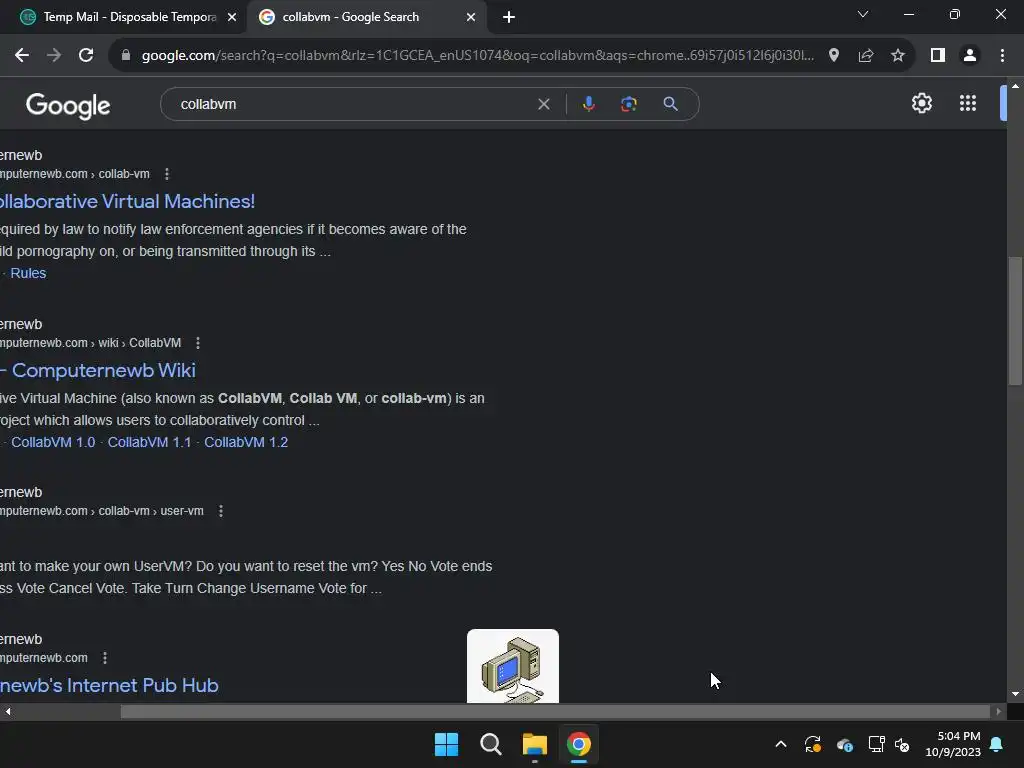
Task: Click the muted volume tray icon
Action: (903, 744)
